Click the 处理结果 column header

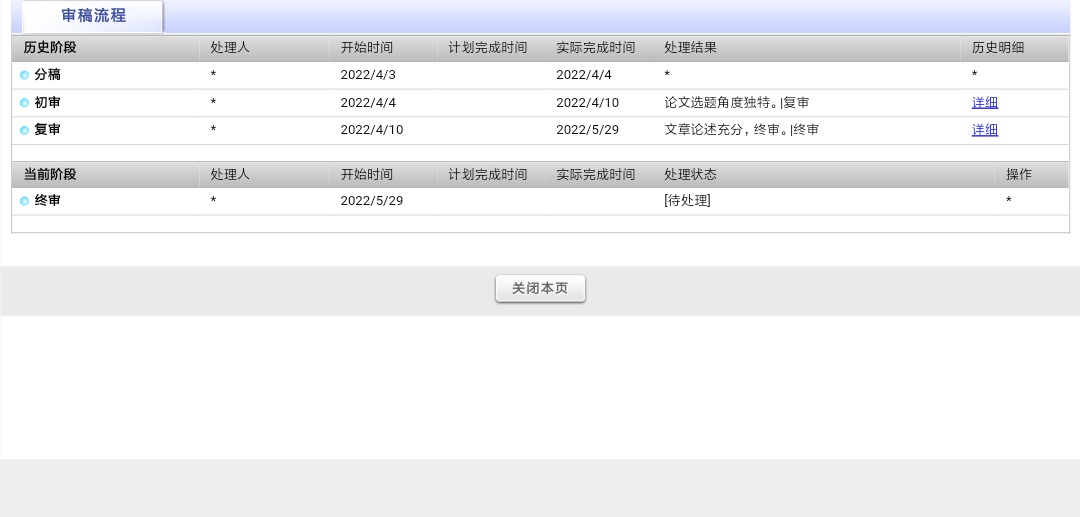690,48
